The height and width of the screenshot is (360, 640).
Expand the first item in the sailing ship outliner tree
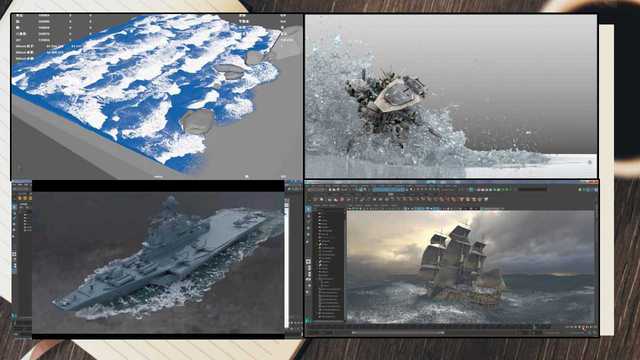tap(320, 213)
